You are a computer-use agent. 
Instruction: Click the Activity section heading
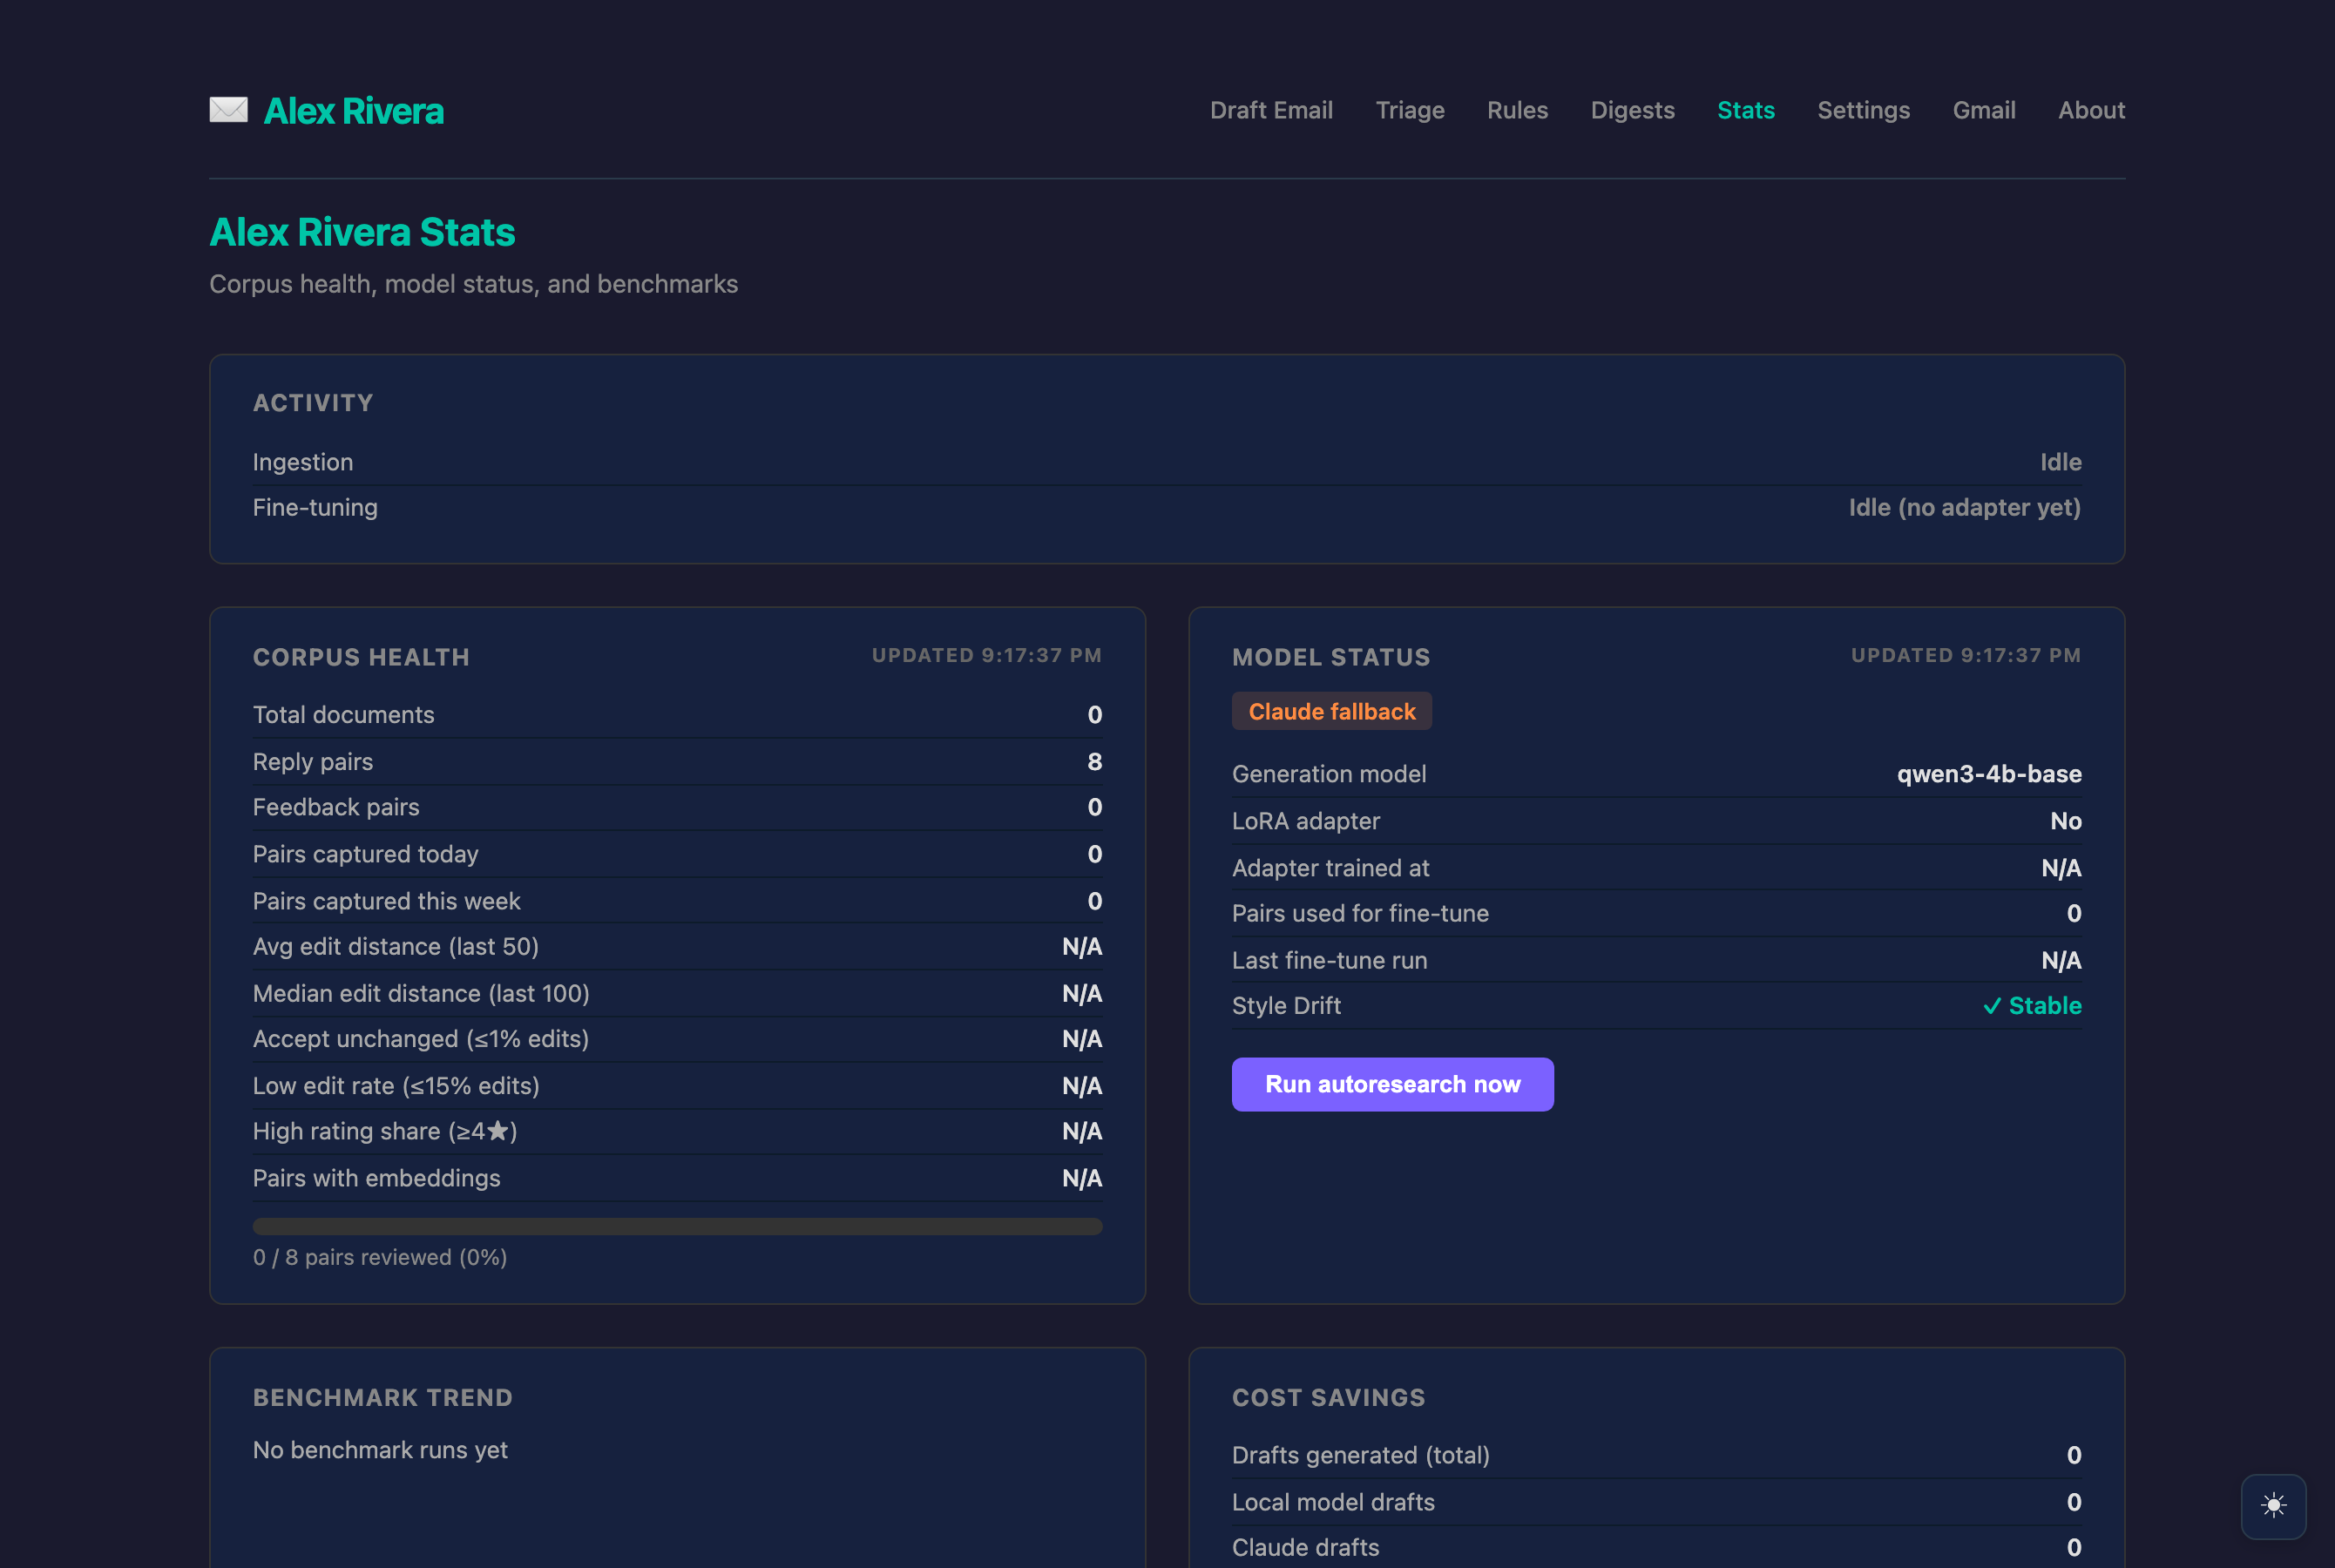pyautogui.click(x=312, y=403)
